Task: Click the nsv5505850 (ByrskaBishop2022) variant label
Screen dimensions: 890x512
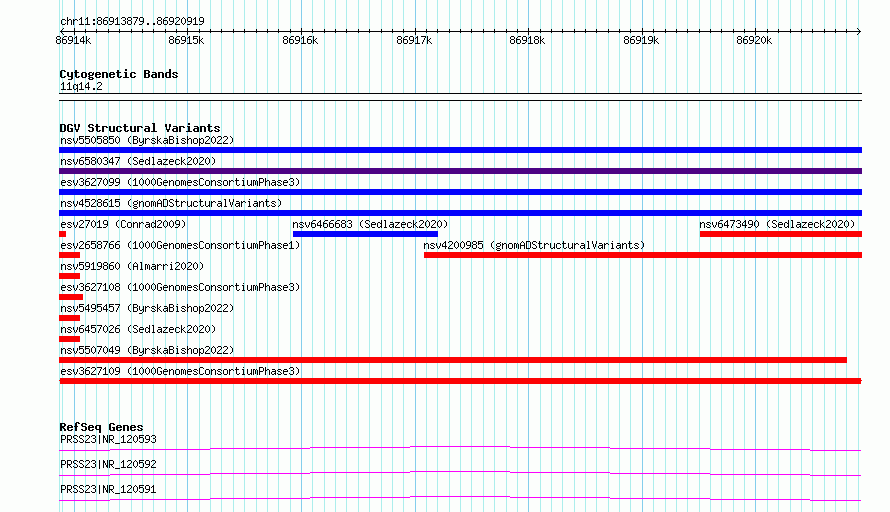Action: (147, 140)
